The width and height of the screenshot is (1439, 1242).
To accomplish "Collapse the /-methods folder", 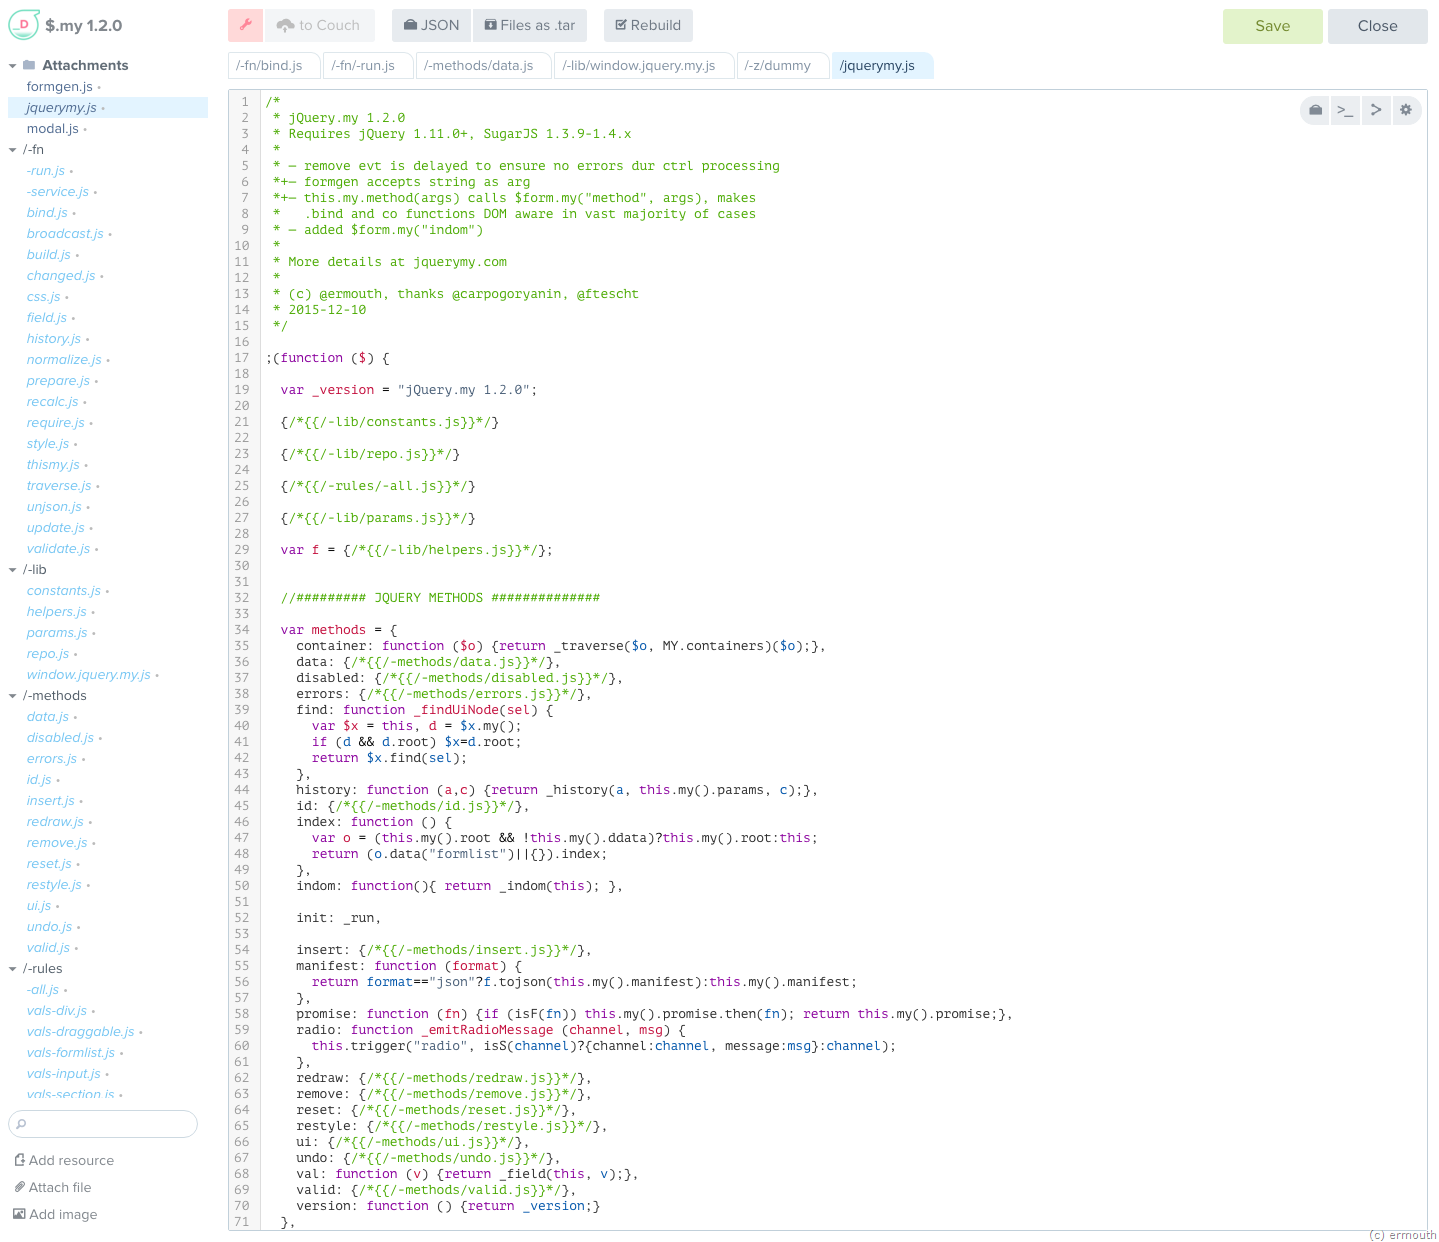I will pyautogui.click(x=13, y=696).
